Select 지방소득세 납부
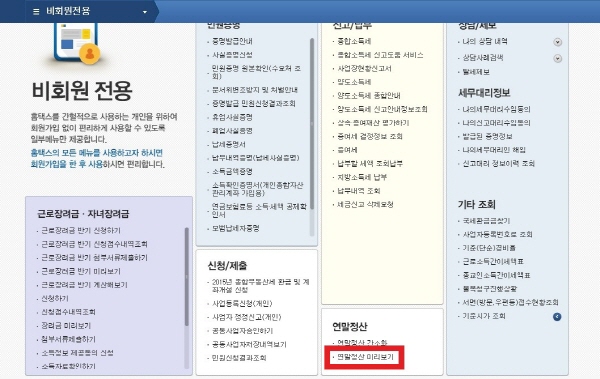Viewport: 600px width, 379px height. 362,177
